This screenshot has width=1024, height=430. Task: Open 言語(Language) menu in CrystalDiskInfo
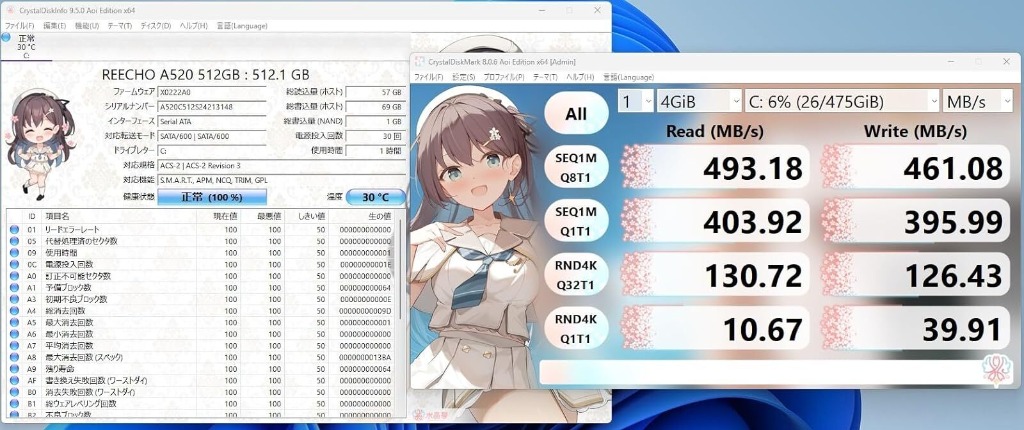coord(242,25)
